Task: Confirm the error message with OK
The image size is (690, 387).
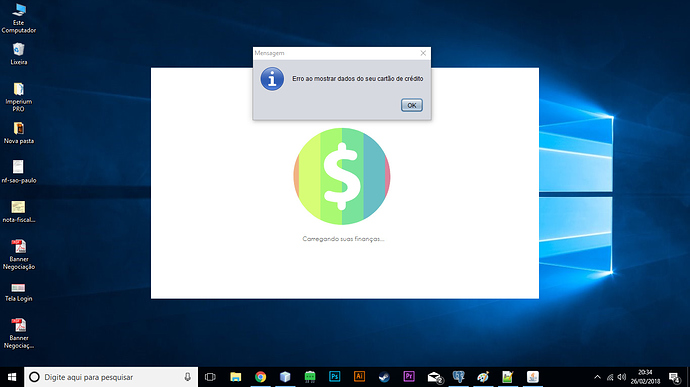Action: (x=411, y=105)
